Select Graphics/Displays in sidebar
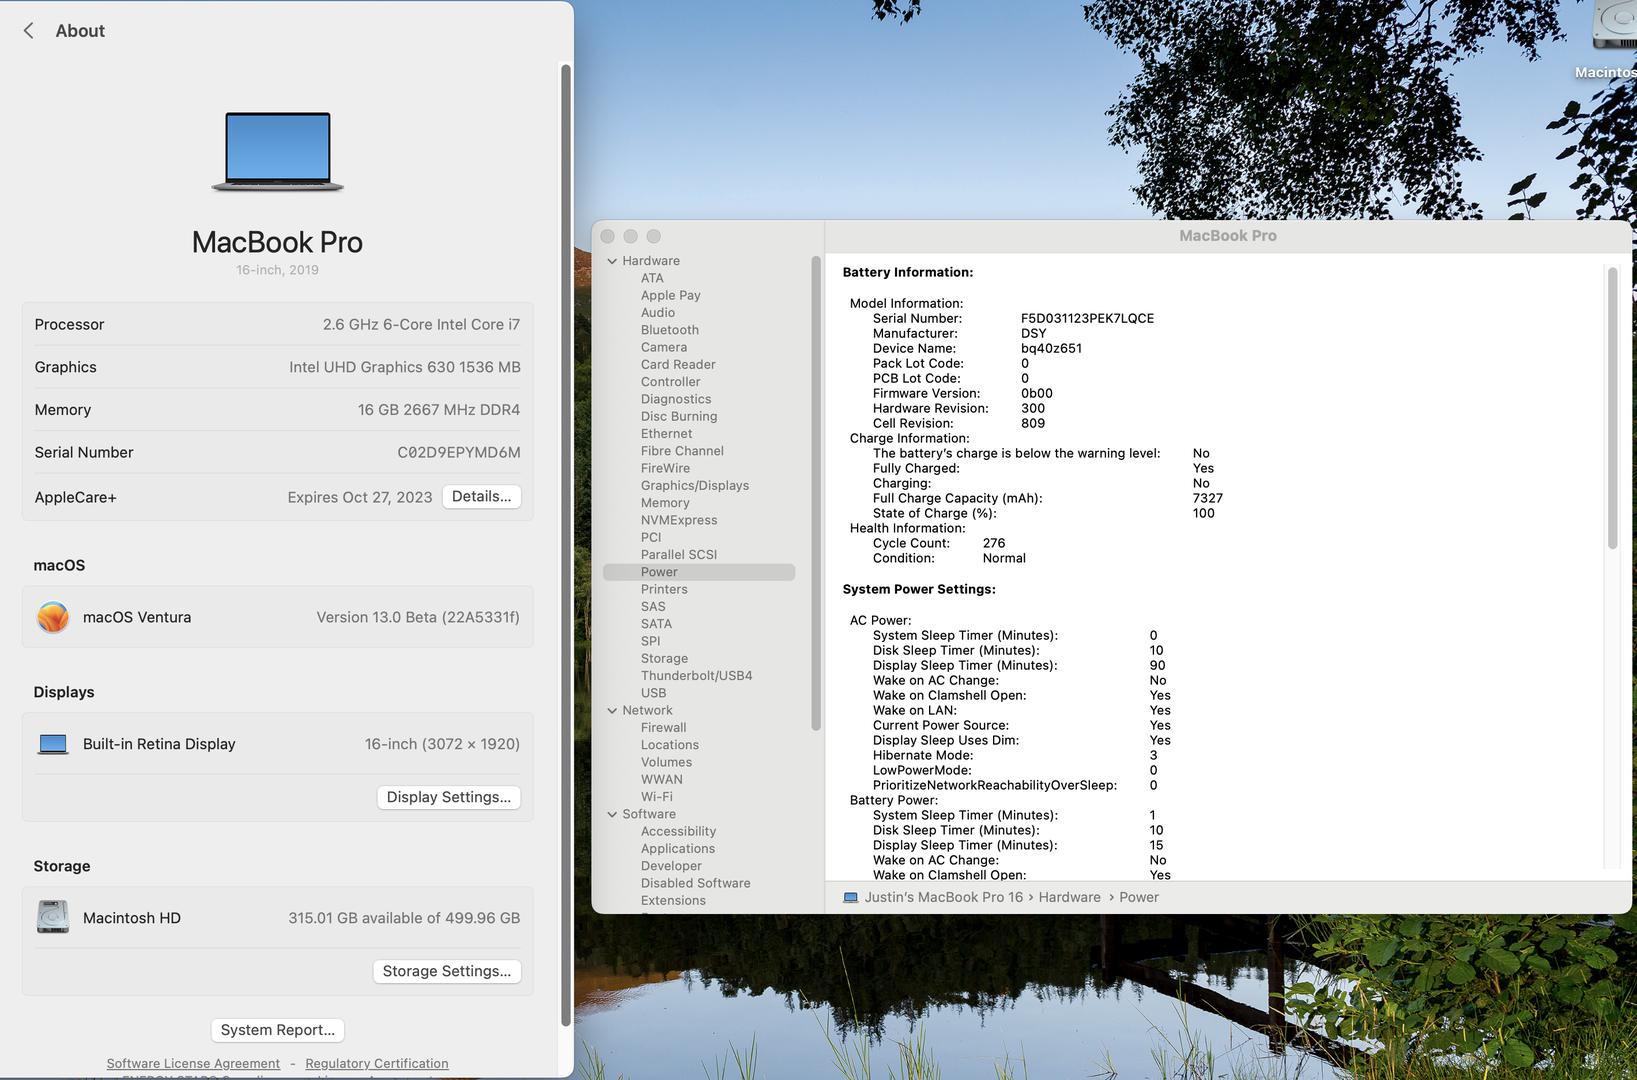Viewport: 1637px width, 1080px height. [x=695, y=486]
